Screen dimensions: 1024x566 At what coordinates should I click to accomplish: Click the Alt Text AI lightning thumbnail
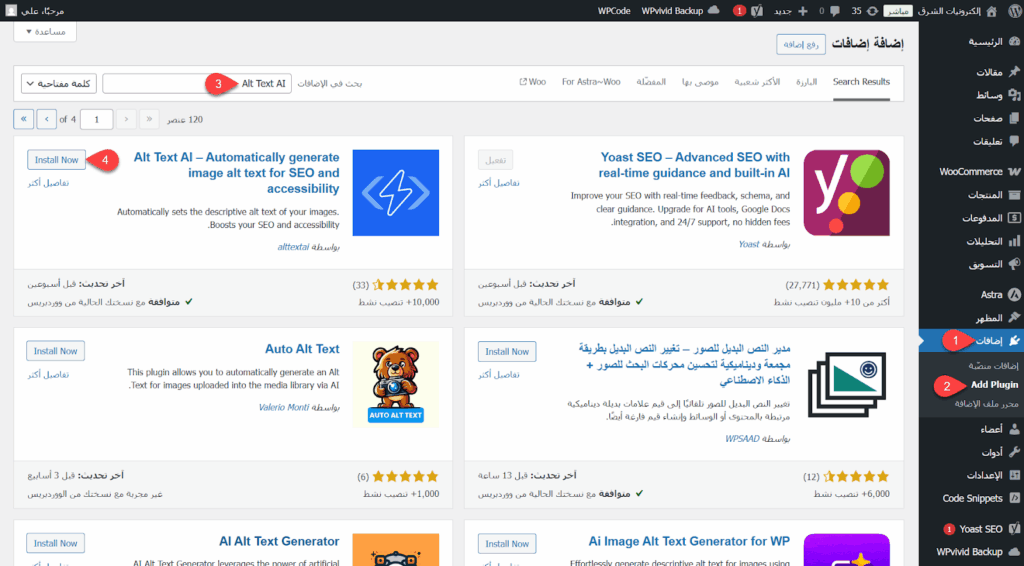pyautogui.click(x=396, y=193)
